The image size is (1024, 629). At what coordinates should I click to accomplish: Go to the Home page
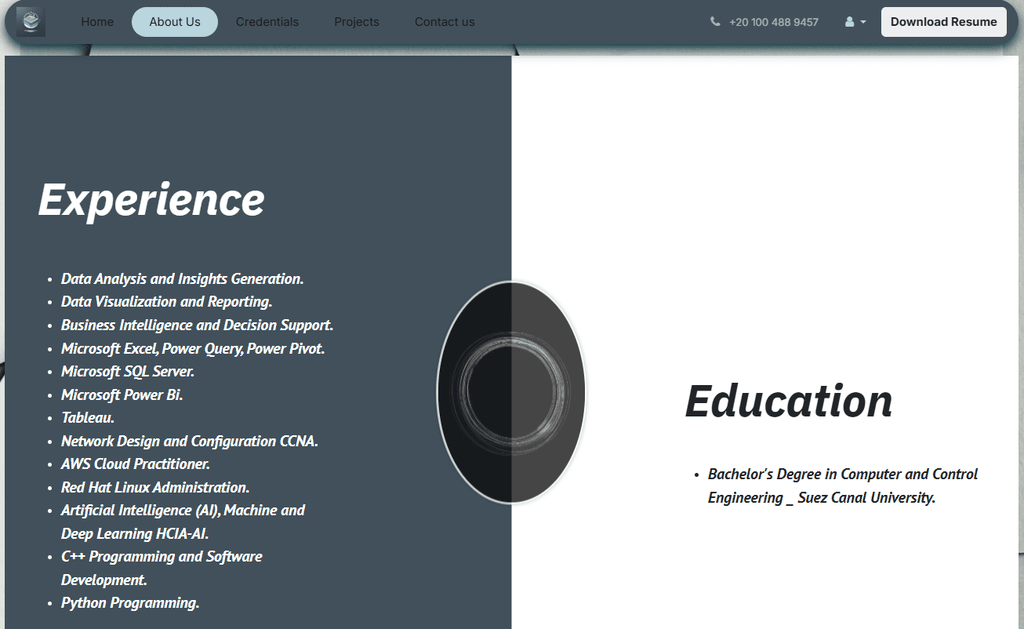tap(97, 22)
